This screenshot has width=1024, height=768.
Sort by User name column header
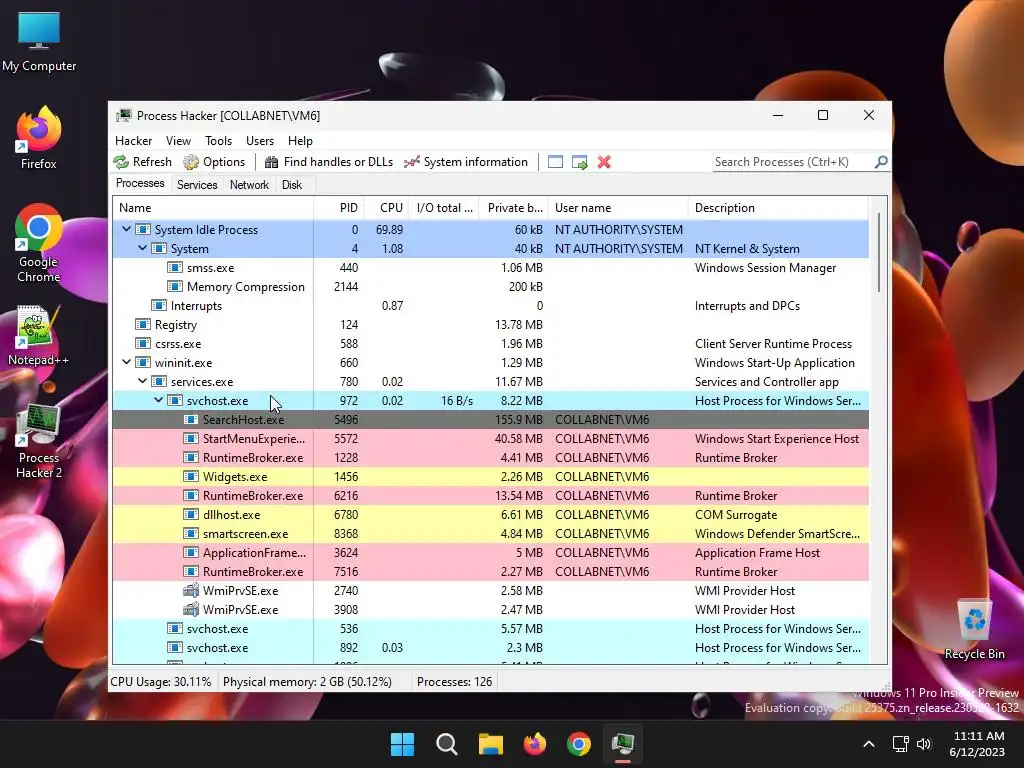(x=618, y=208)
